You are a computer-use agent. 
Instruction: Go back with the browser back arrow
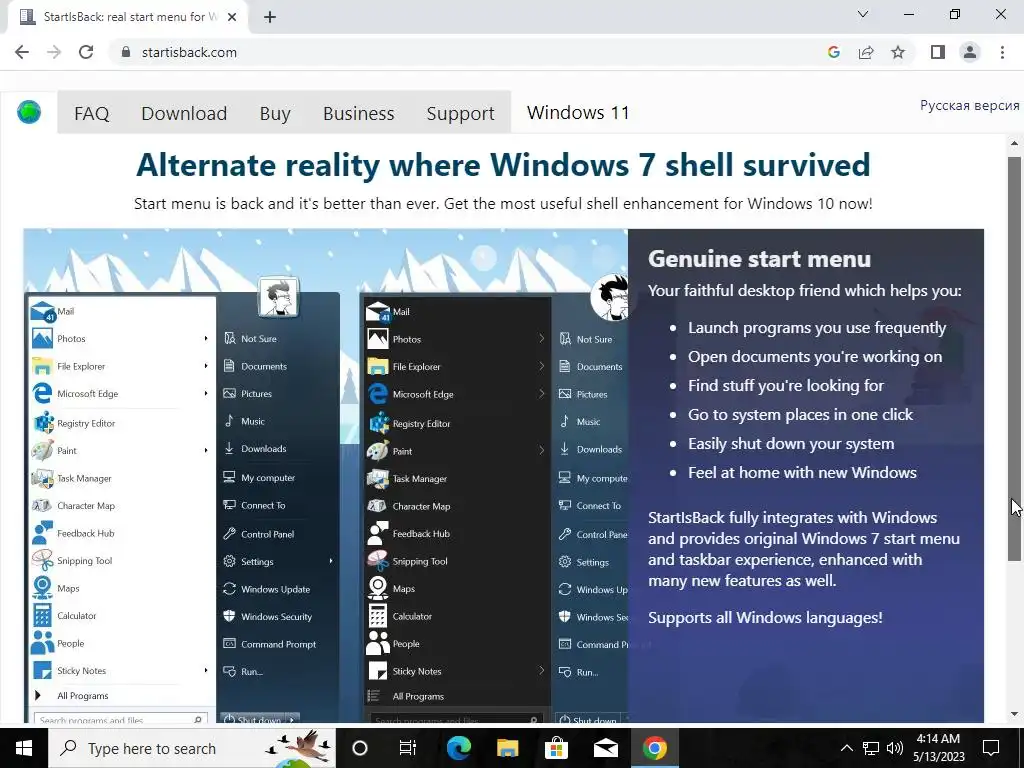tap(22, 52)
